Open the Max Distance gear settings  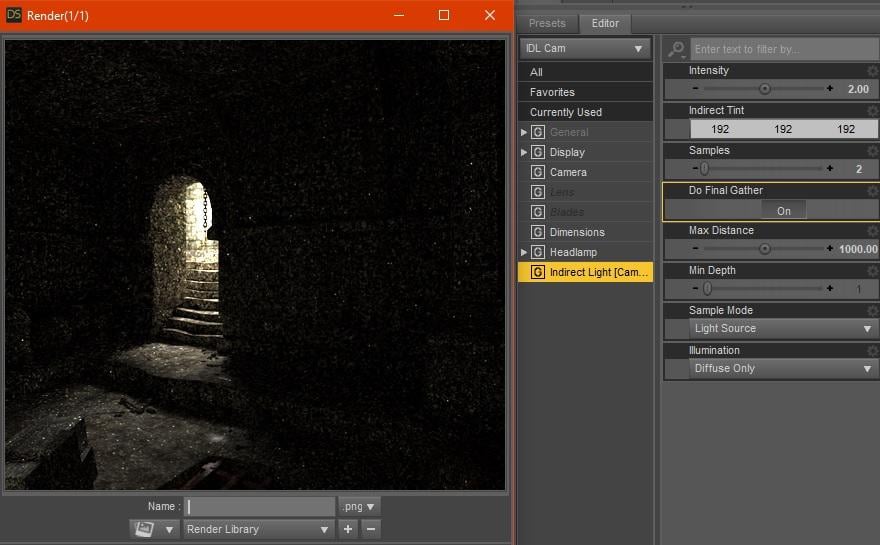click(x=873, y=231)
